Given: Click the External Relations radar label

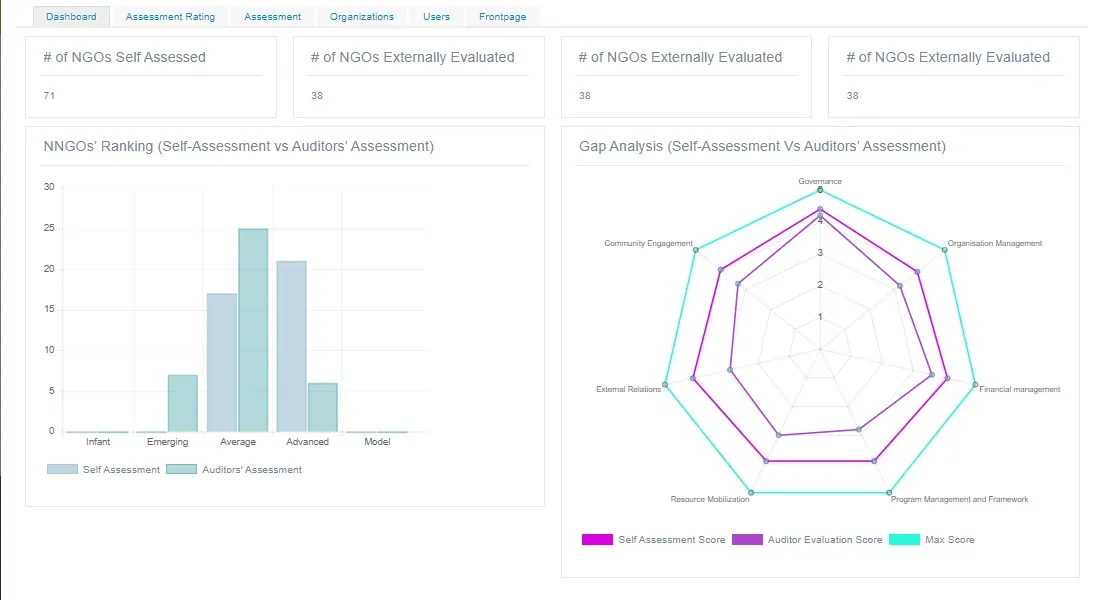Looking at the screenshot, I should point(628,389).
